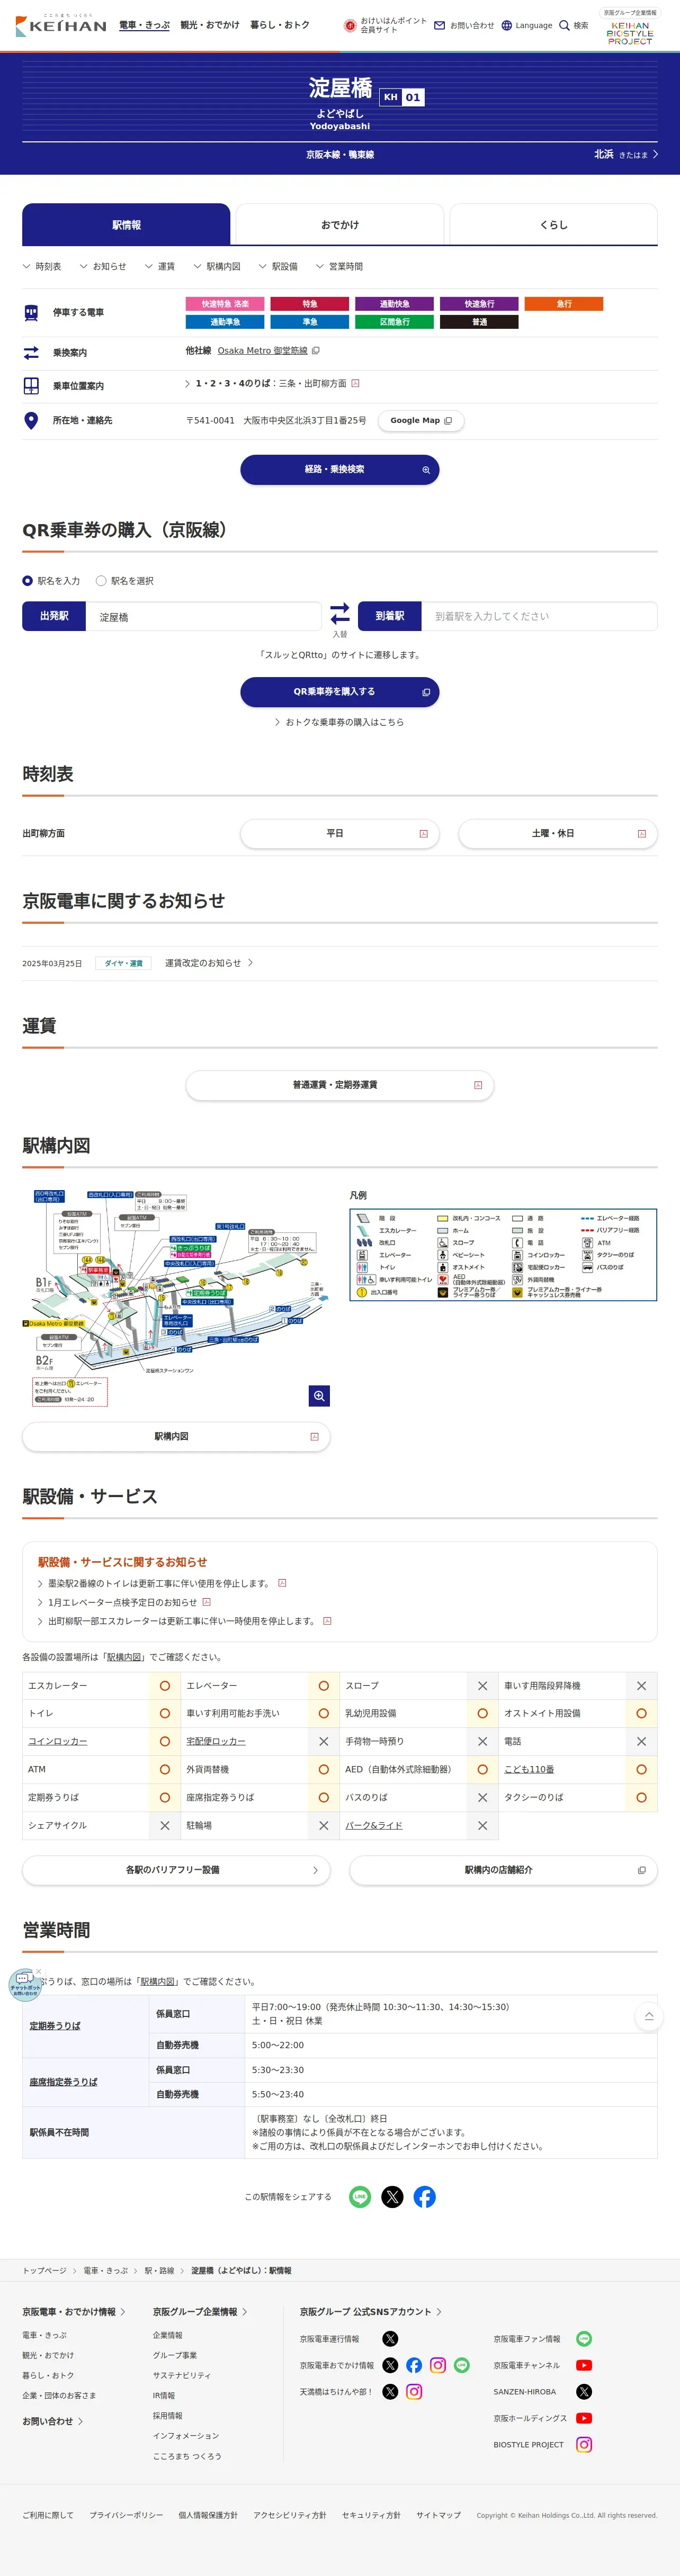Open SANZEN-HIROBA X icon
This screenshot has width=680, height=2576.
[x=584, y=2391]
